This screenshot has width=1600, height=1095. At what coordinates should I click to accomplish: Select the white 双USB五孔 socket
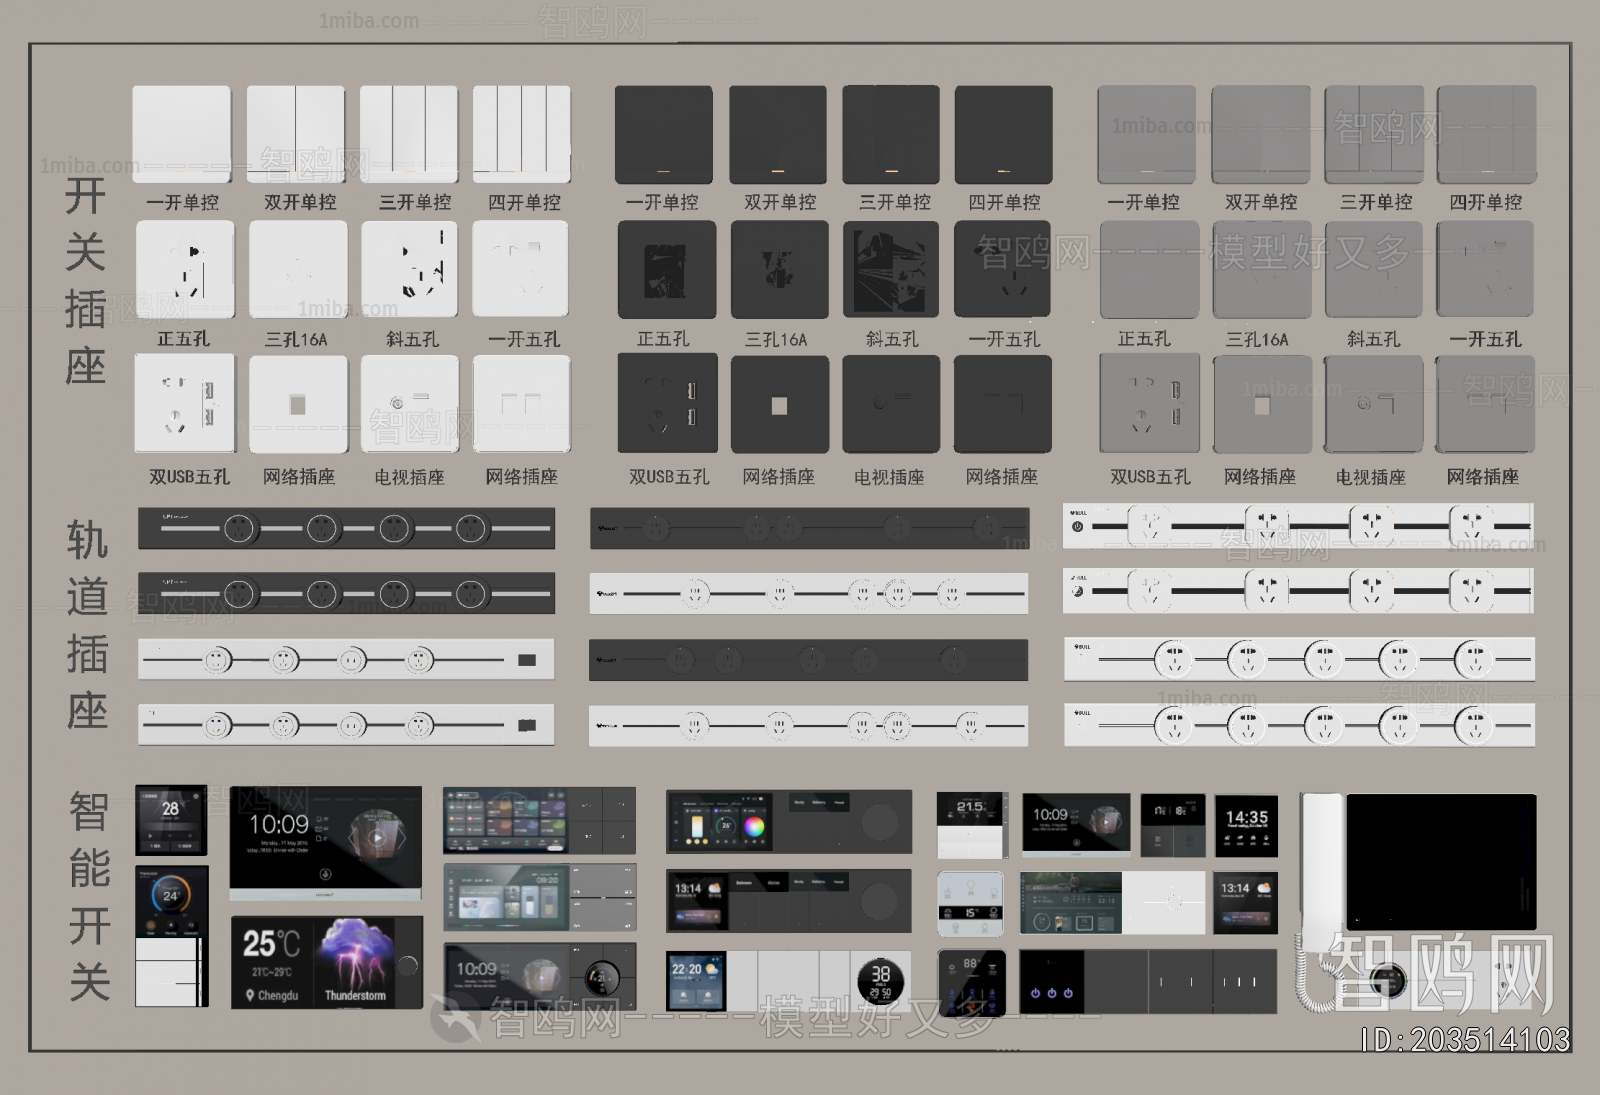point(185,403)
